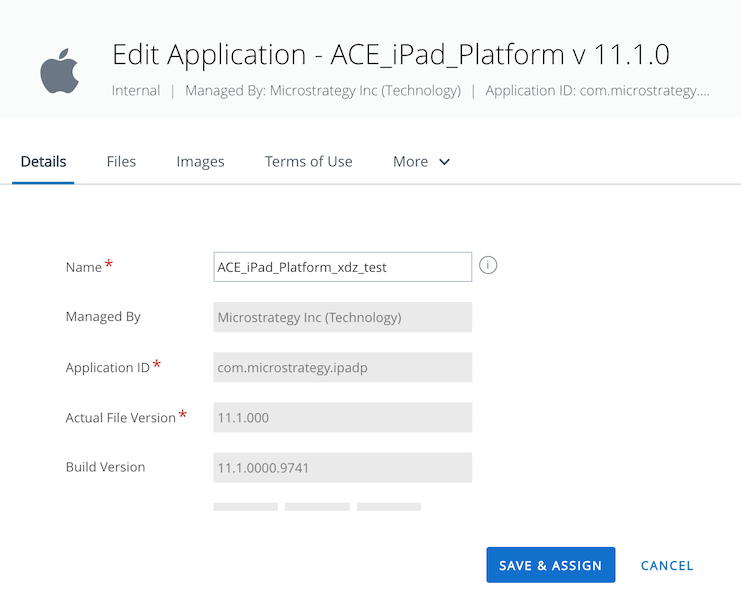Click the Edit Application page title
The height and width of the screenshot is (600, 741).
tap(390, 54)
